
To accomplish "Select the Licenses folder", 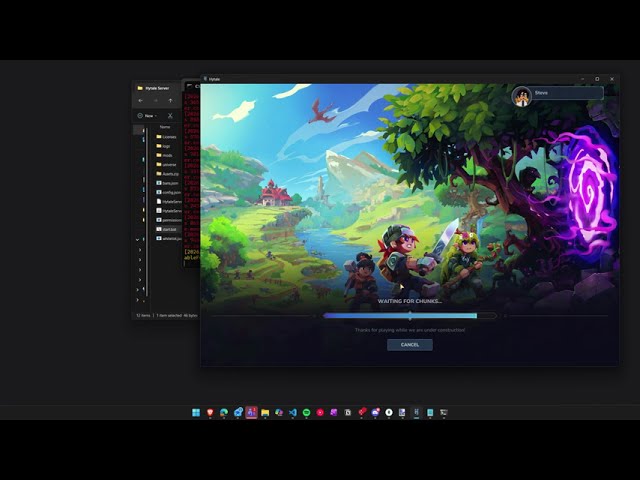I will (x=167, y=137).
